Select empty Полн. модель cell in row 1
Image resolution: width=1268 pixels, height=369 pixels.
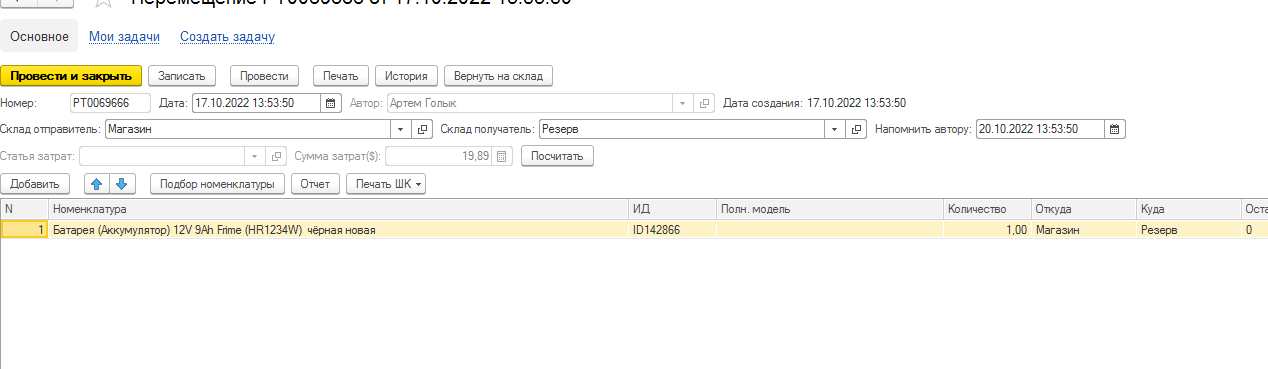(x=830, y=230)
